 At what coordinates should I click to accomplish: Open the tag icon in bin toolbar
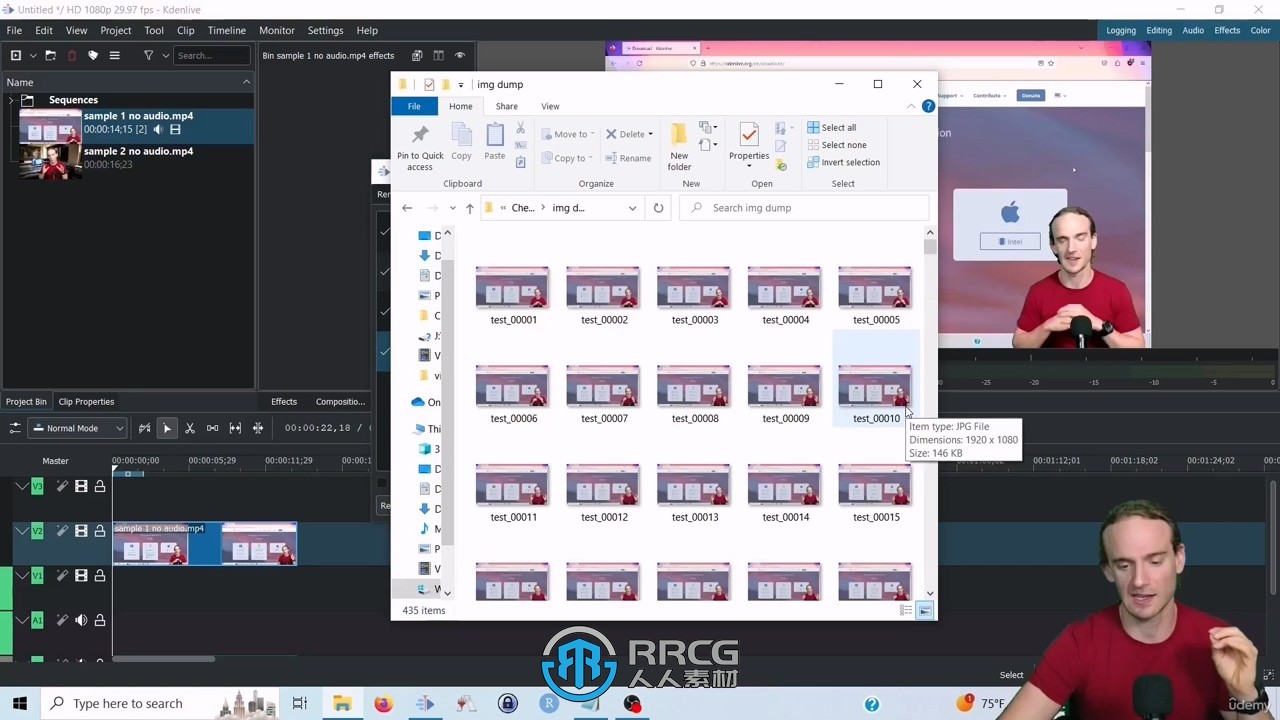pos(93,55)
